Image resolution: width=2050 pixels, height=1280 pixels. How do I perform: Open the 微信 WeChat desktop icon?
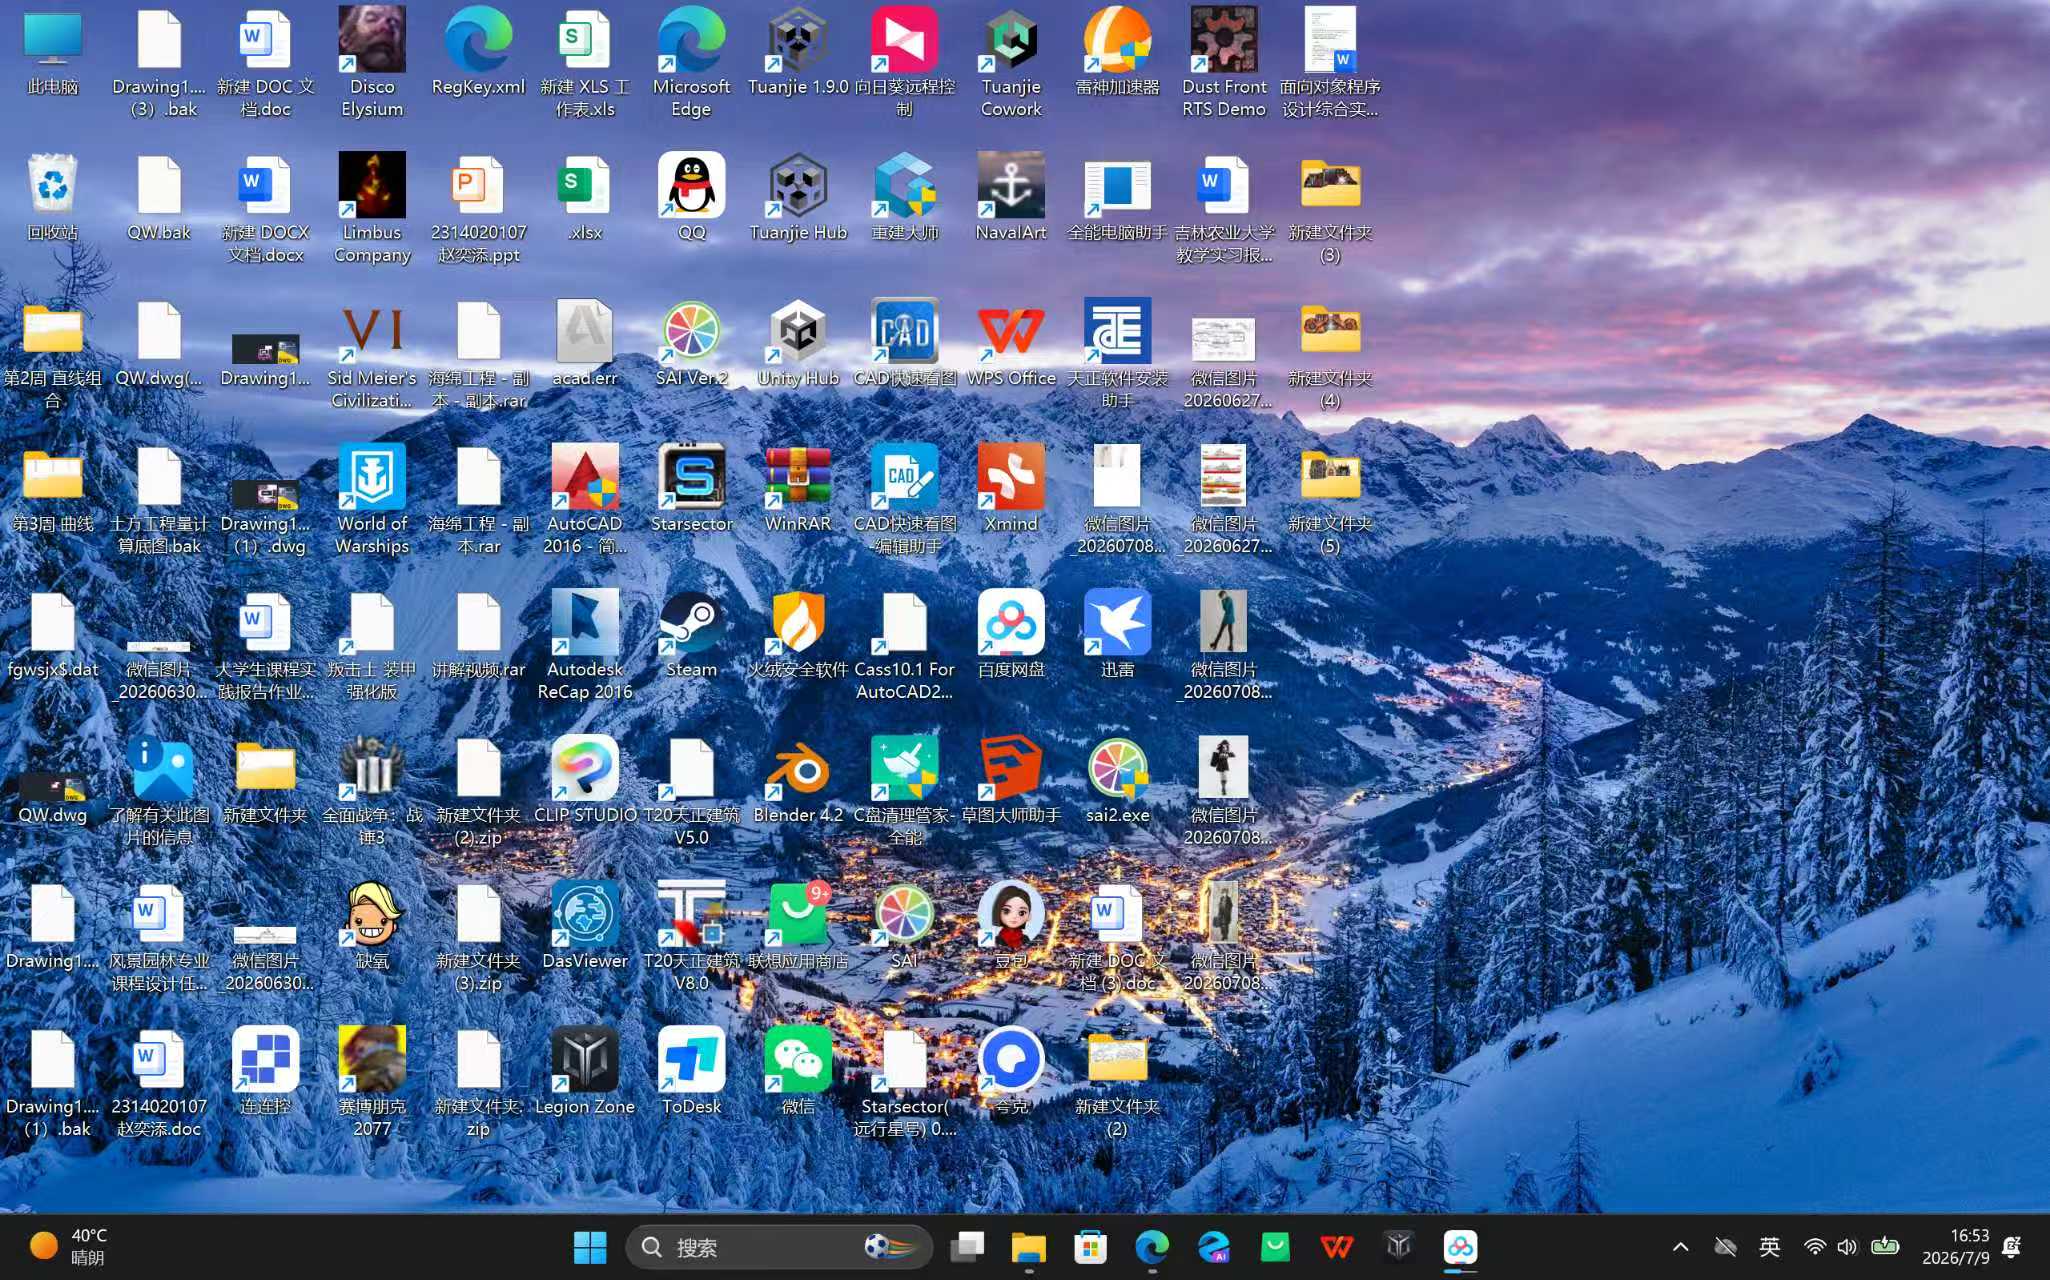point(798,1072)
